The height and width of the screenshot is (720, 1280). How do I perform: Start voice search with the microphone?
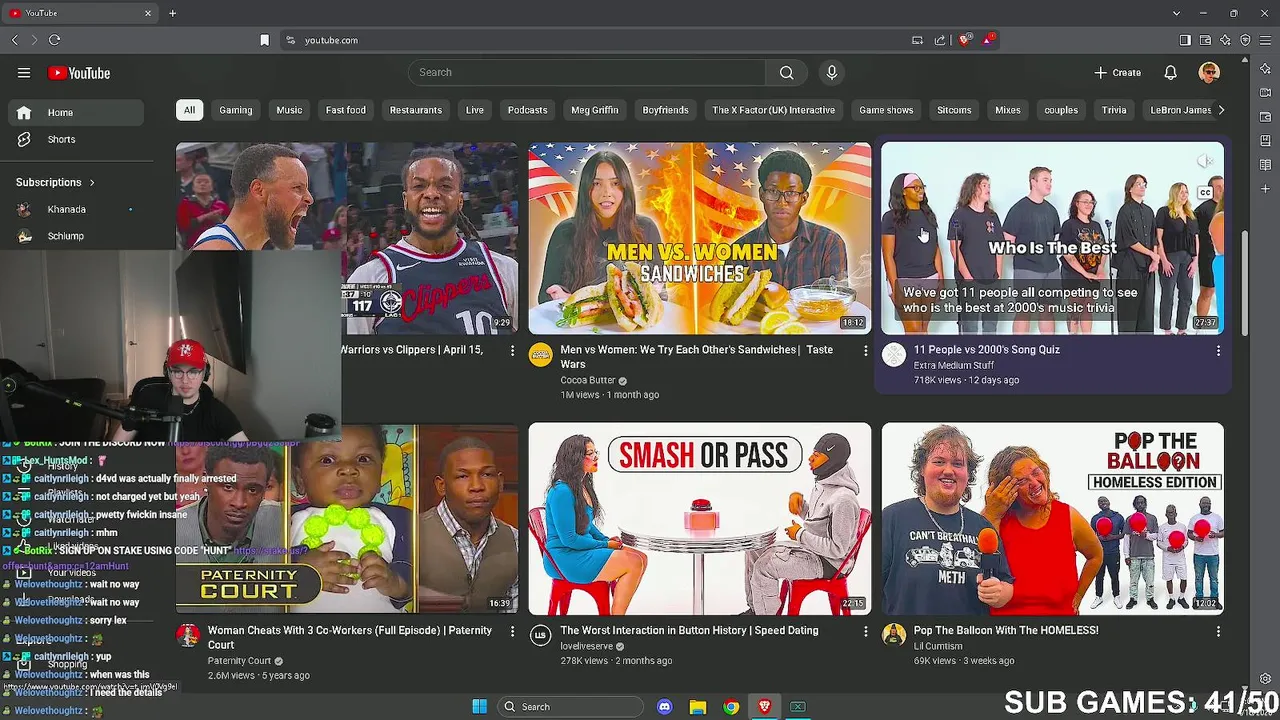[831, 72]
